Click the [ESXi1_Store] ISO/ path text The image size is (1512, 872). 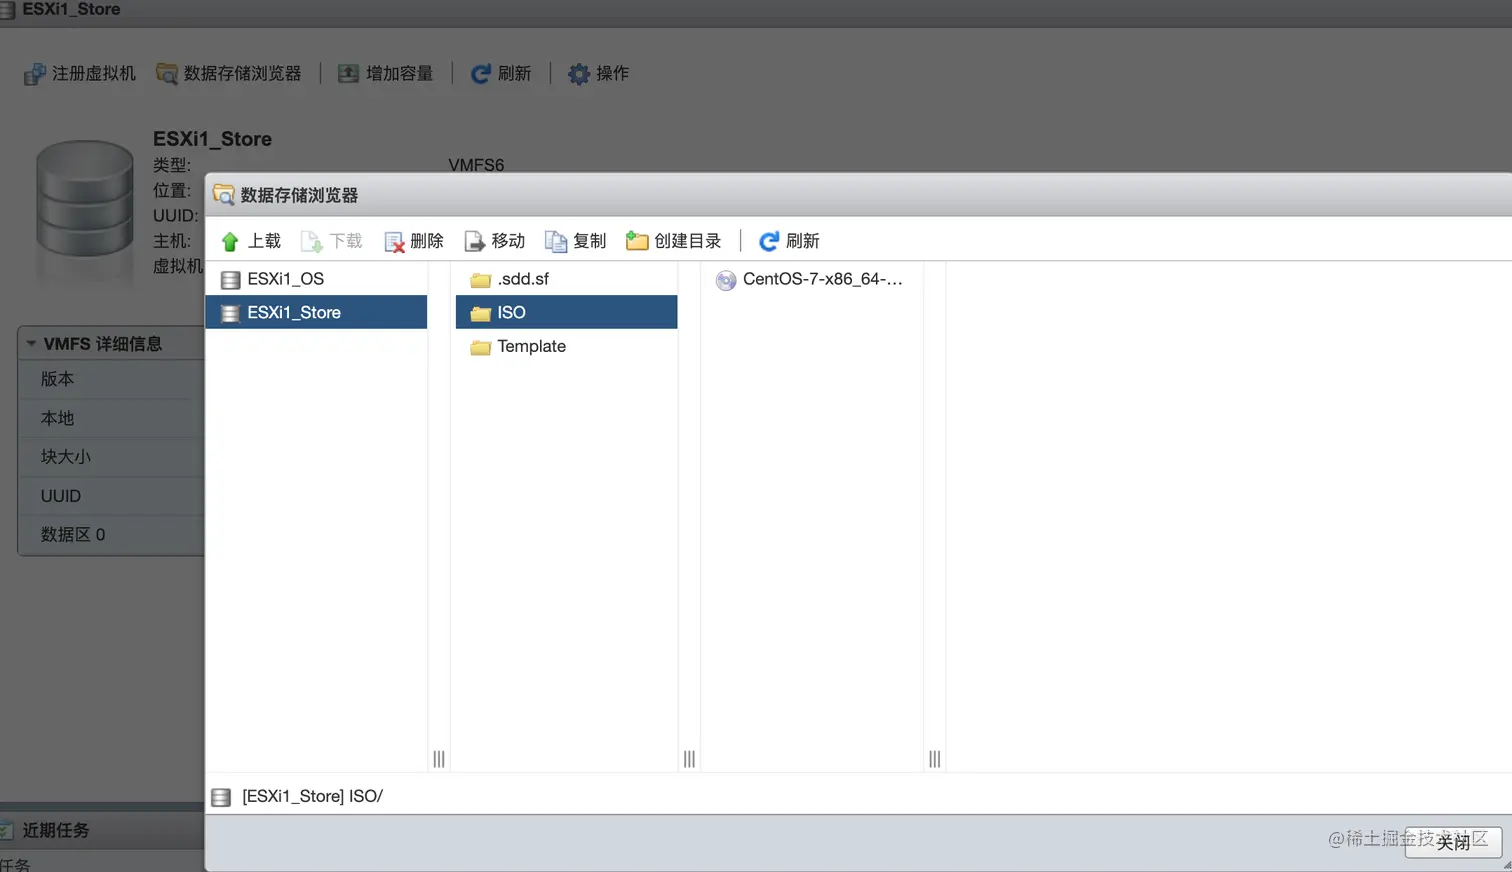coord(312,796)
